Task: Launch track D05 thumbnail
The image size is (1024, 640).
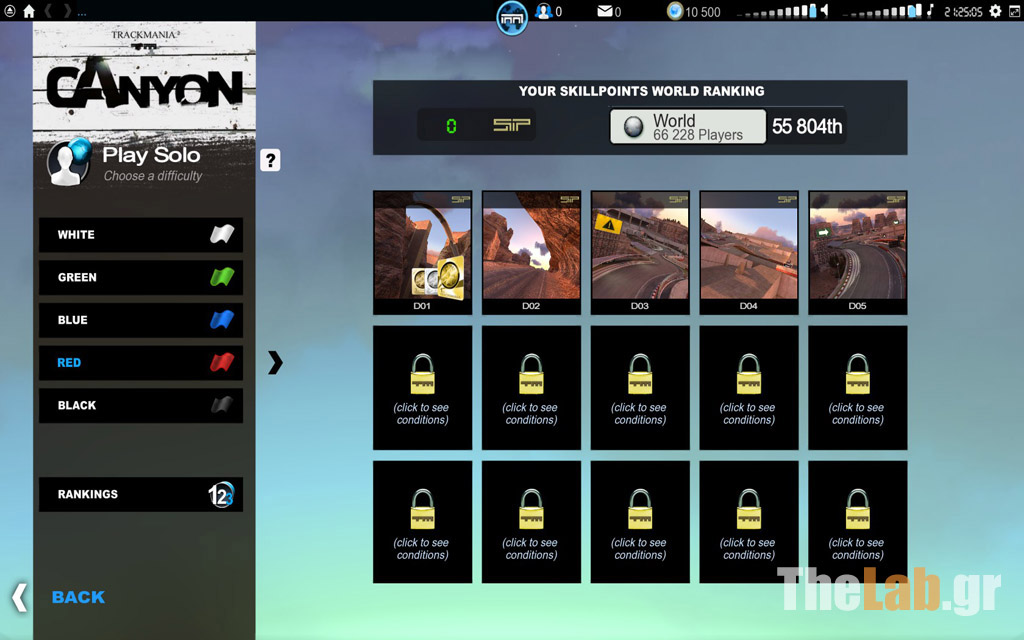Action: click(858, 253)
